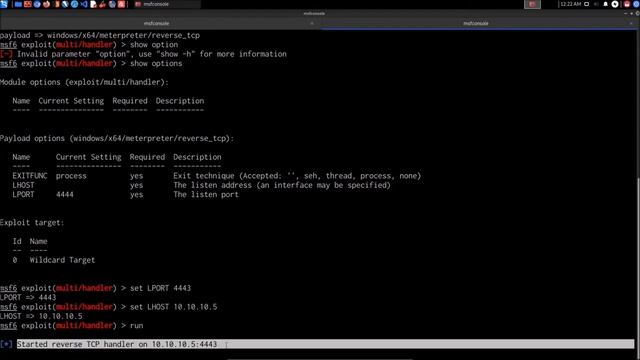Launch the blue folder file manager icon
Image resolution: width=640 pixels, height=360 pixels.
tap(18, 4)
